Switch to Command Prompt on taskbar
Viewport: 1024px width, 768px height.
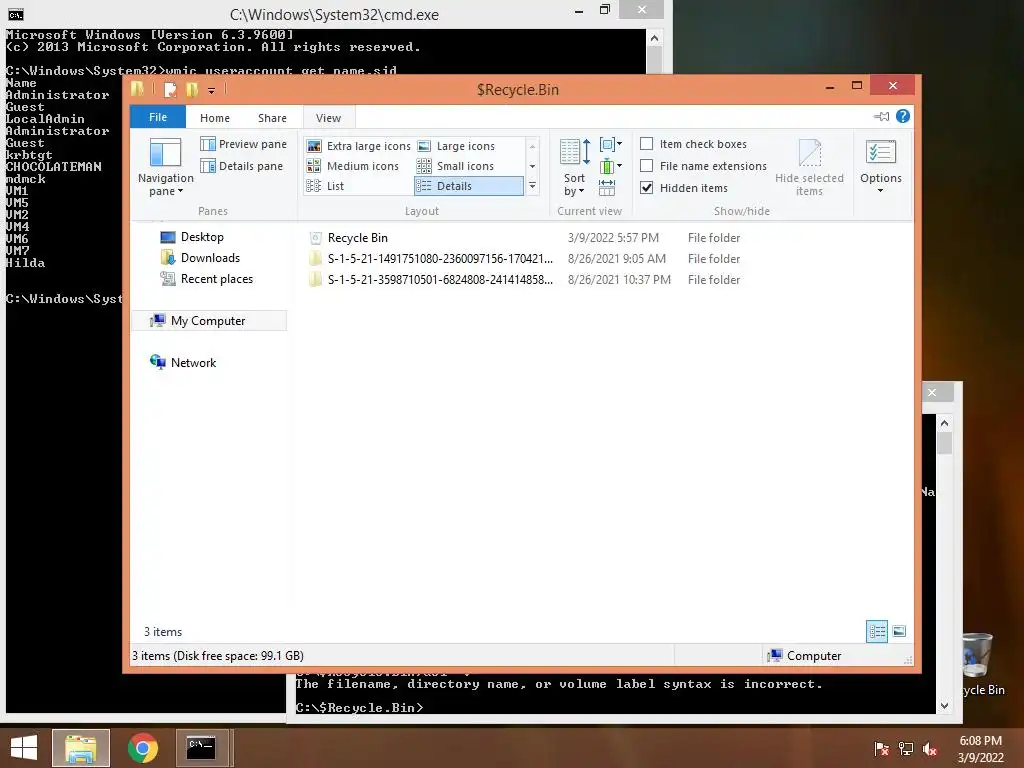[202, 748]
